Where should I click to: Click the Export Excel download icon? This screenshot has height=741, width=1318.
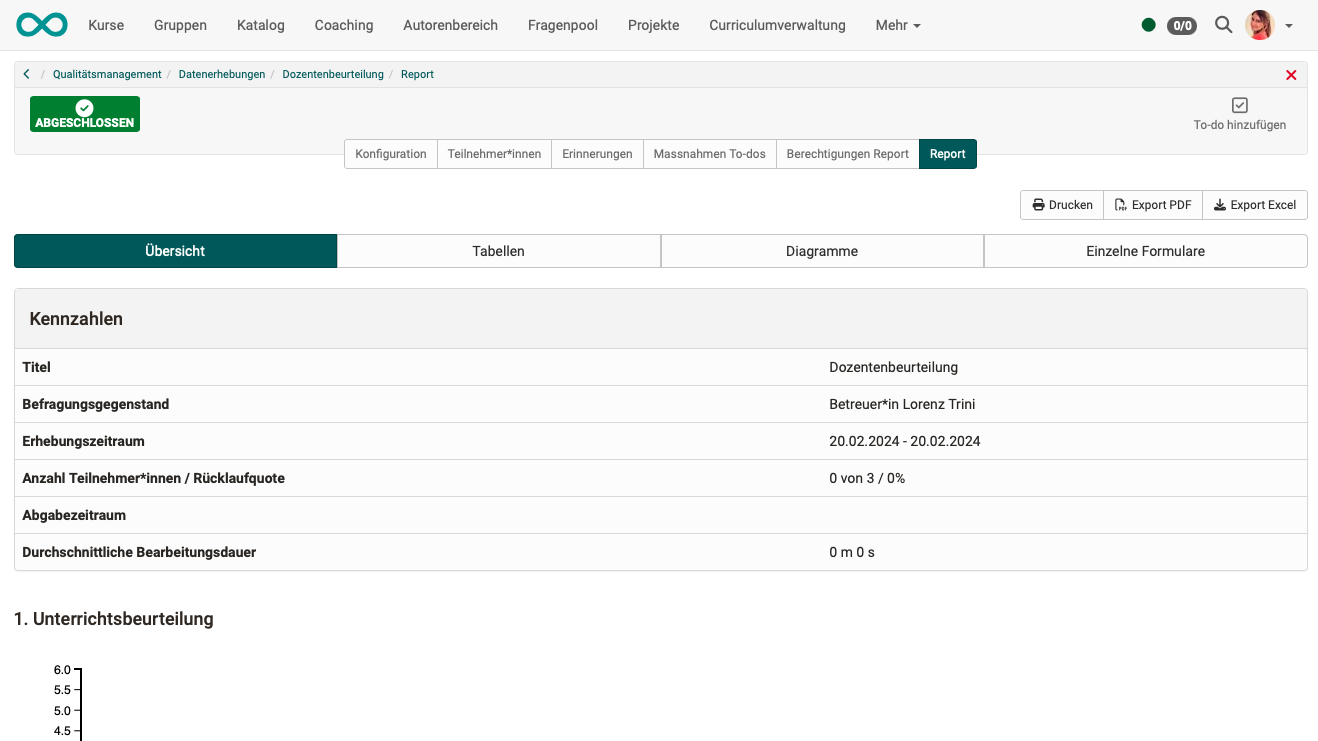pyautogui.click(x=1219, y=204)
